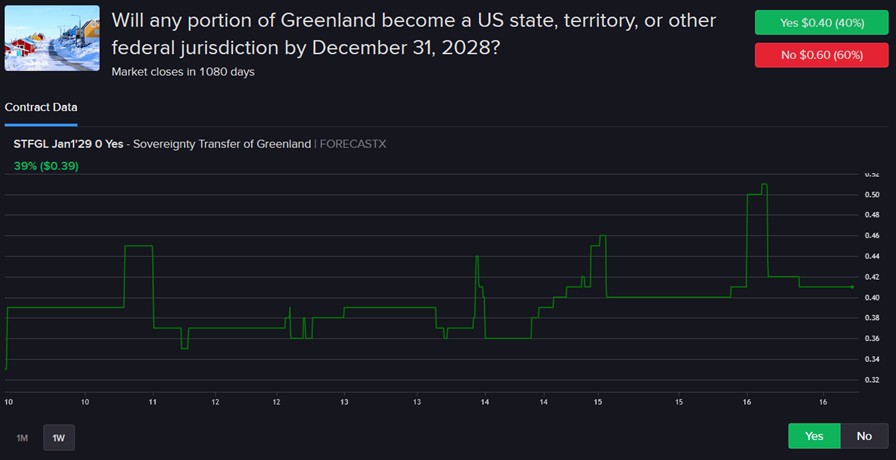This screenshot has width=896, height=460.
Task: Click the green 39% ($0.39) price label
Action: coord(46,165)
